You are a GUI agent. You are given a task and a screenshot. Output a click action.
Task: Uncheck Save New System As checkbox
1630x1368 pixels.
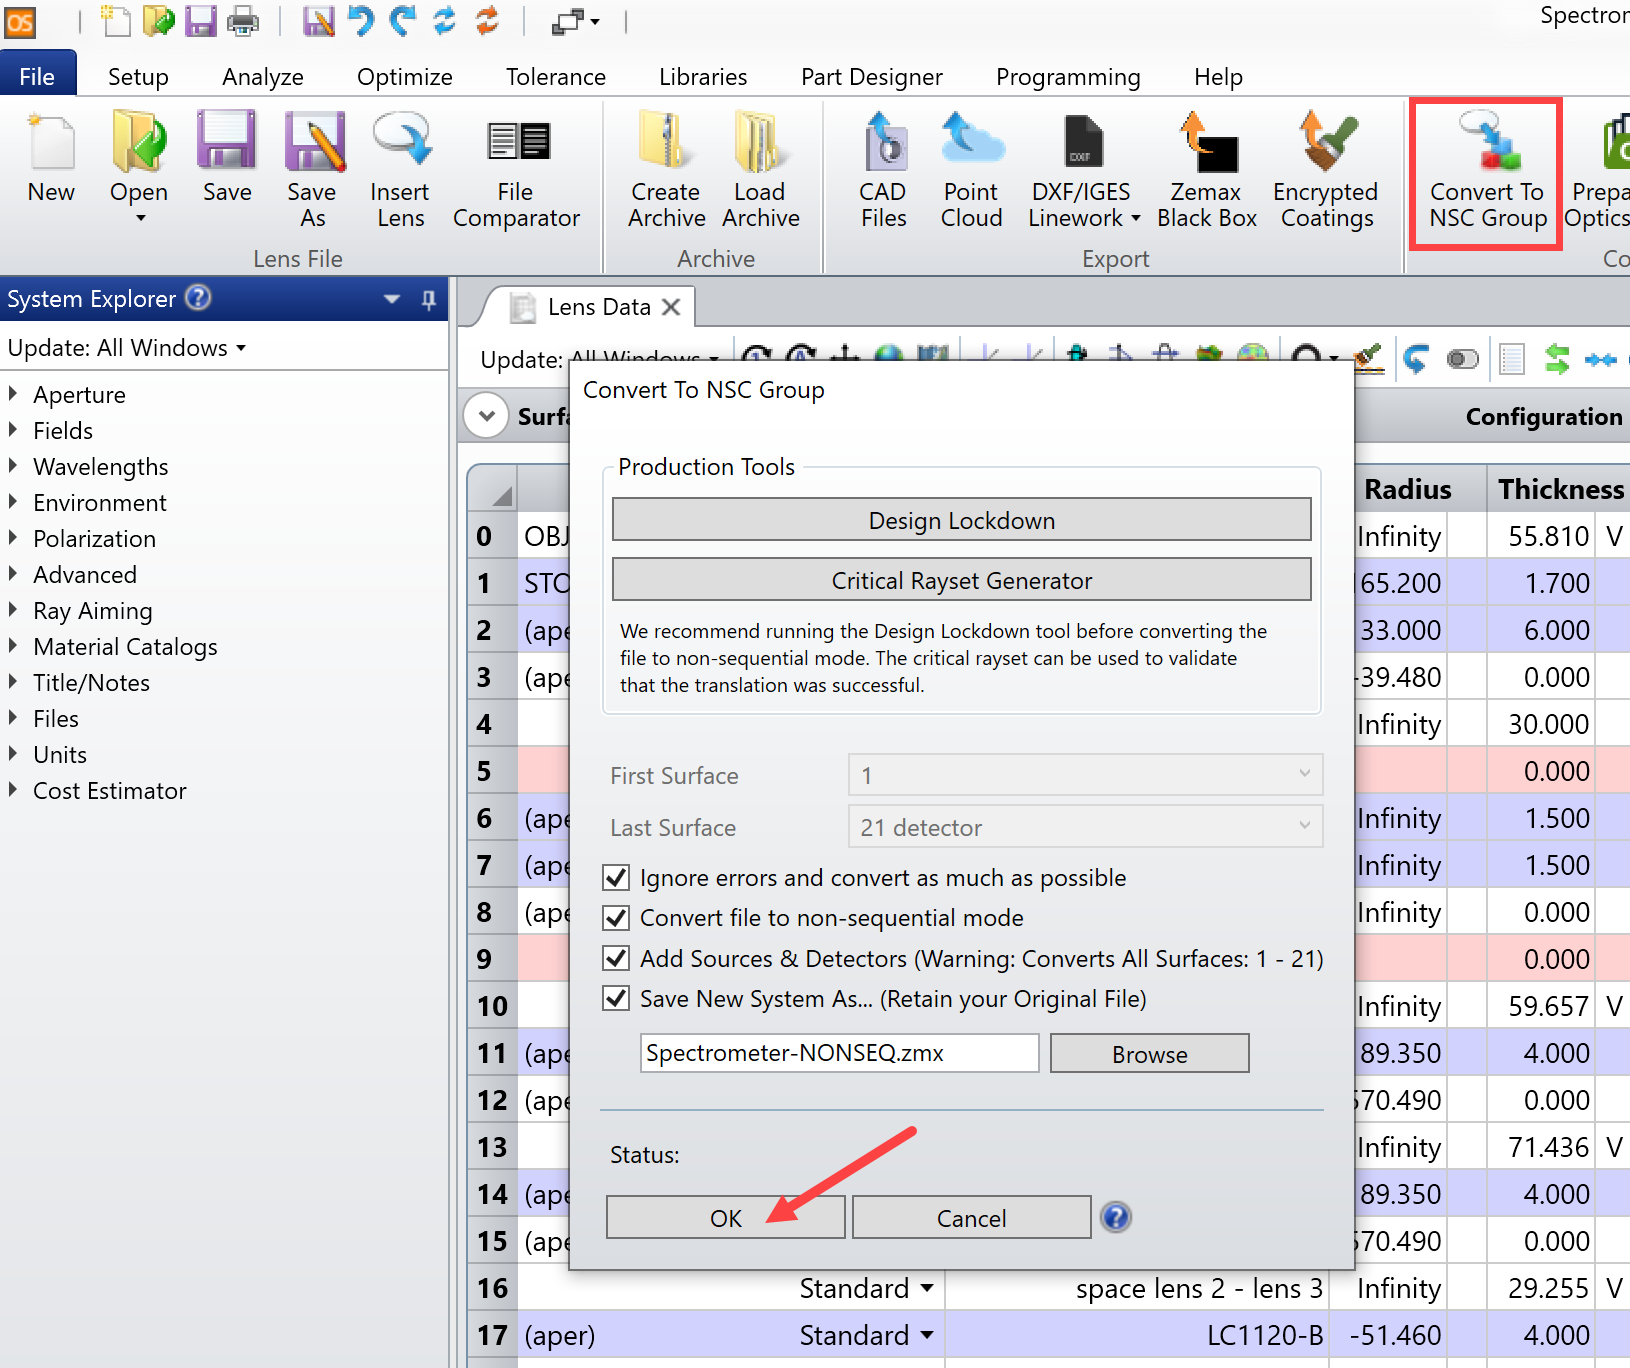[x=616, y=998]
